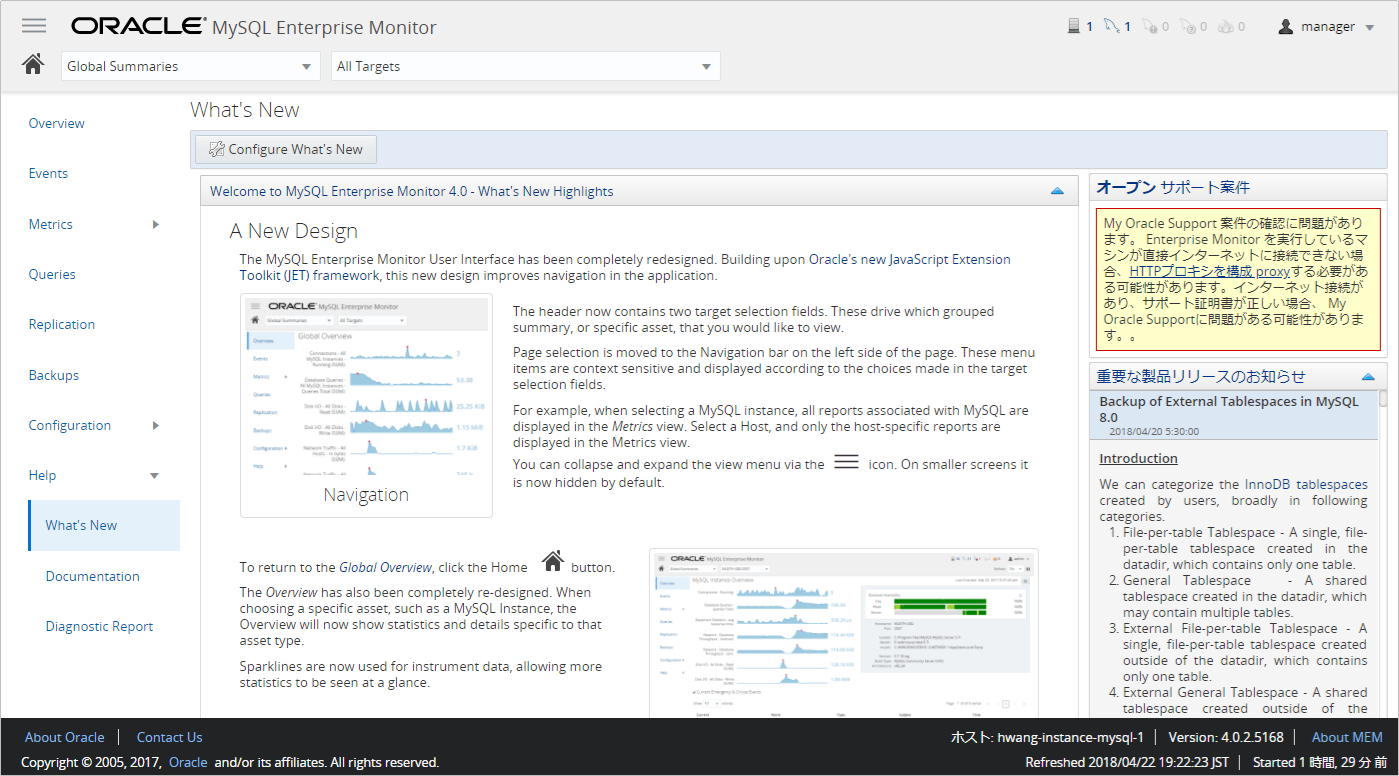Expand the Configuration submenu

point(155,425)
